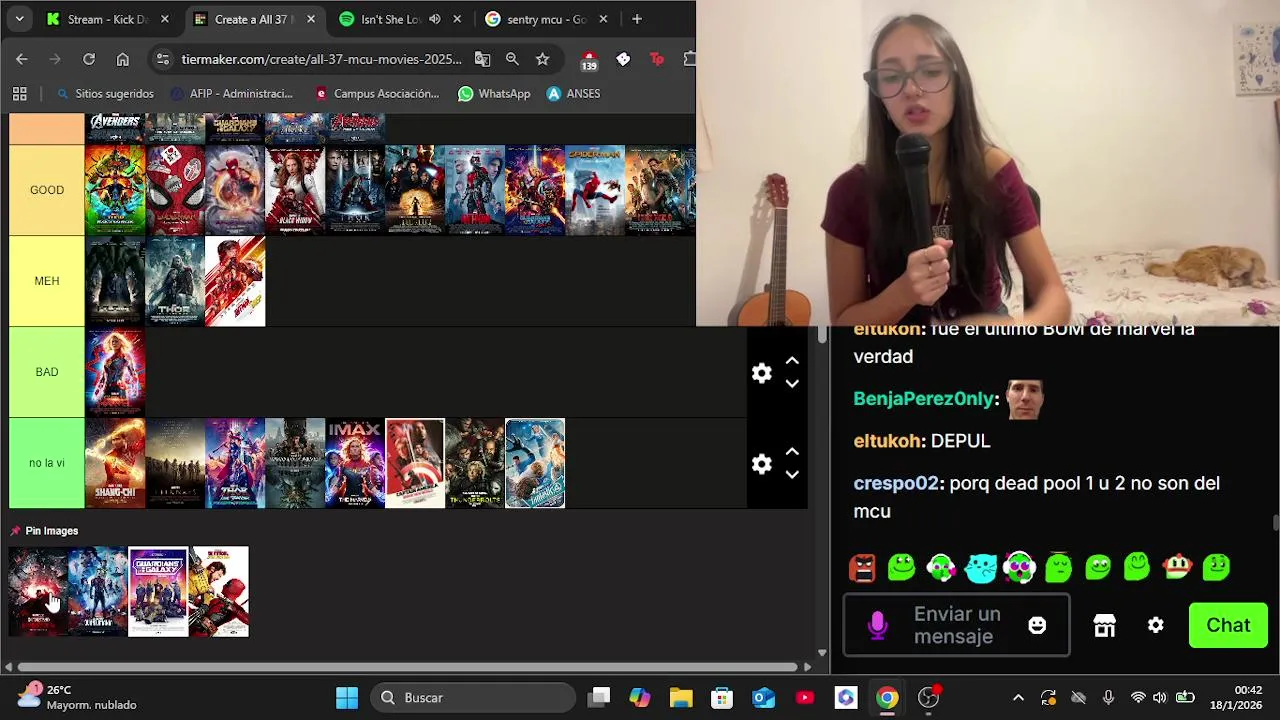Click the taskbar 'Buscar' search box

tap(474, 697)
